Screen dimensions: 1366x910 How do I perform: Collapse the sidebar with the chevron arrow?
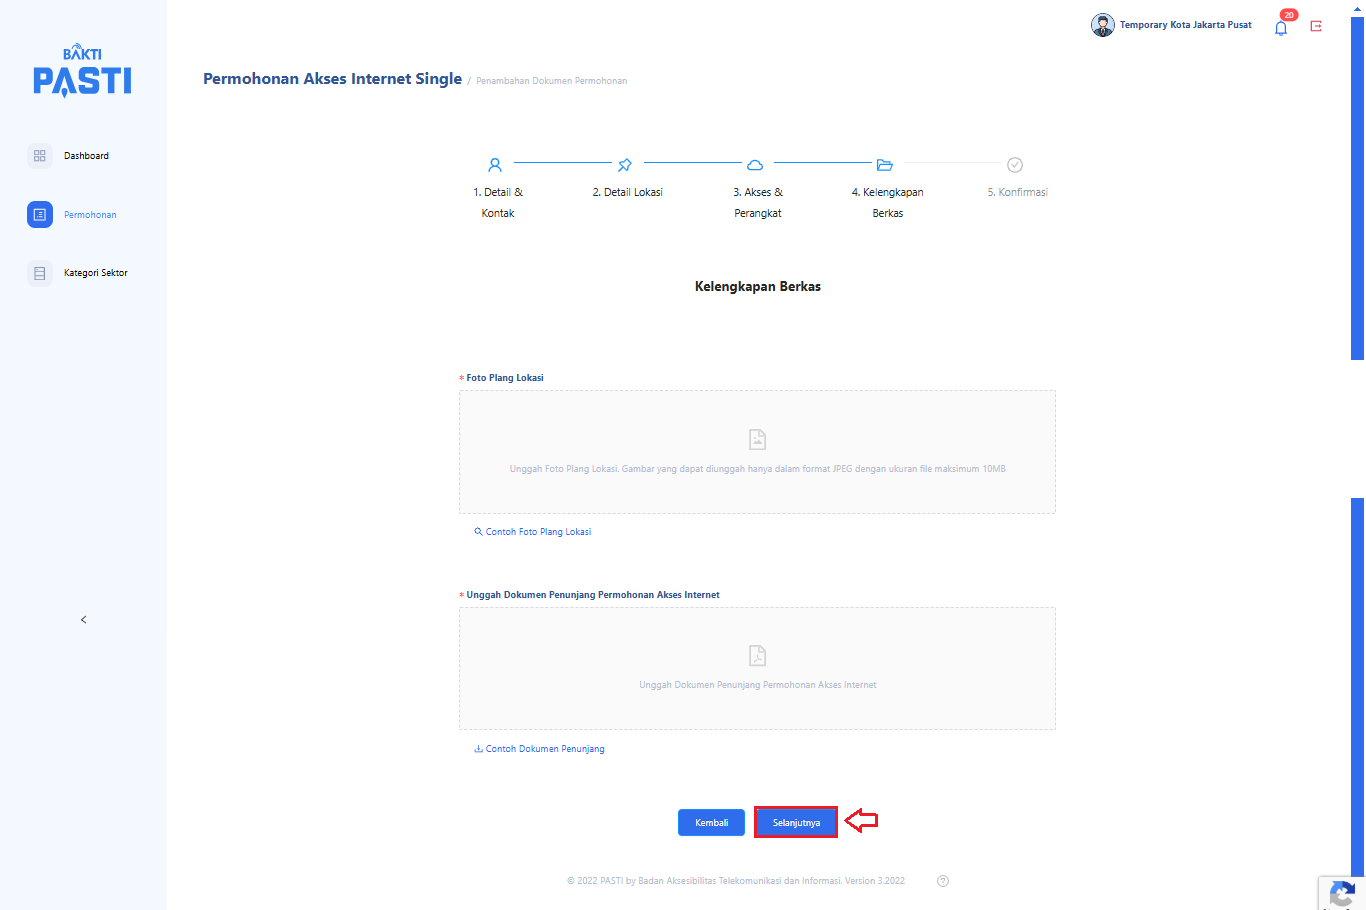pyautogui.click(x=83, y=620)
